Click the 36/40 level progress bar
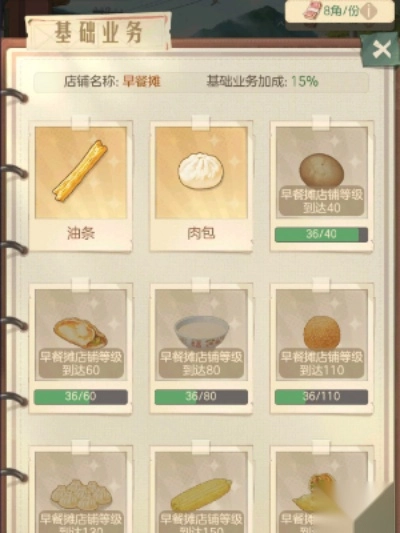 pos(321,235)
